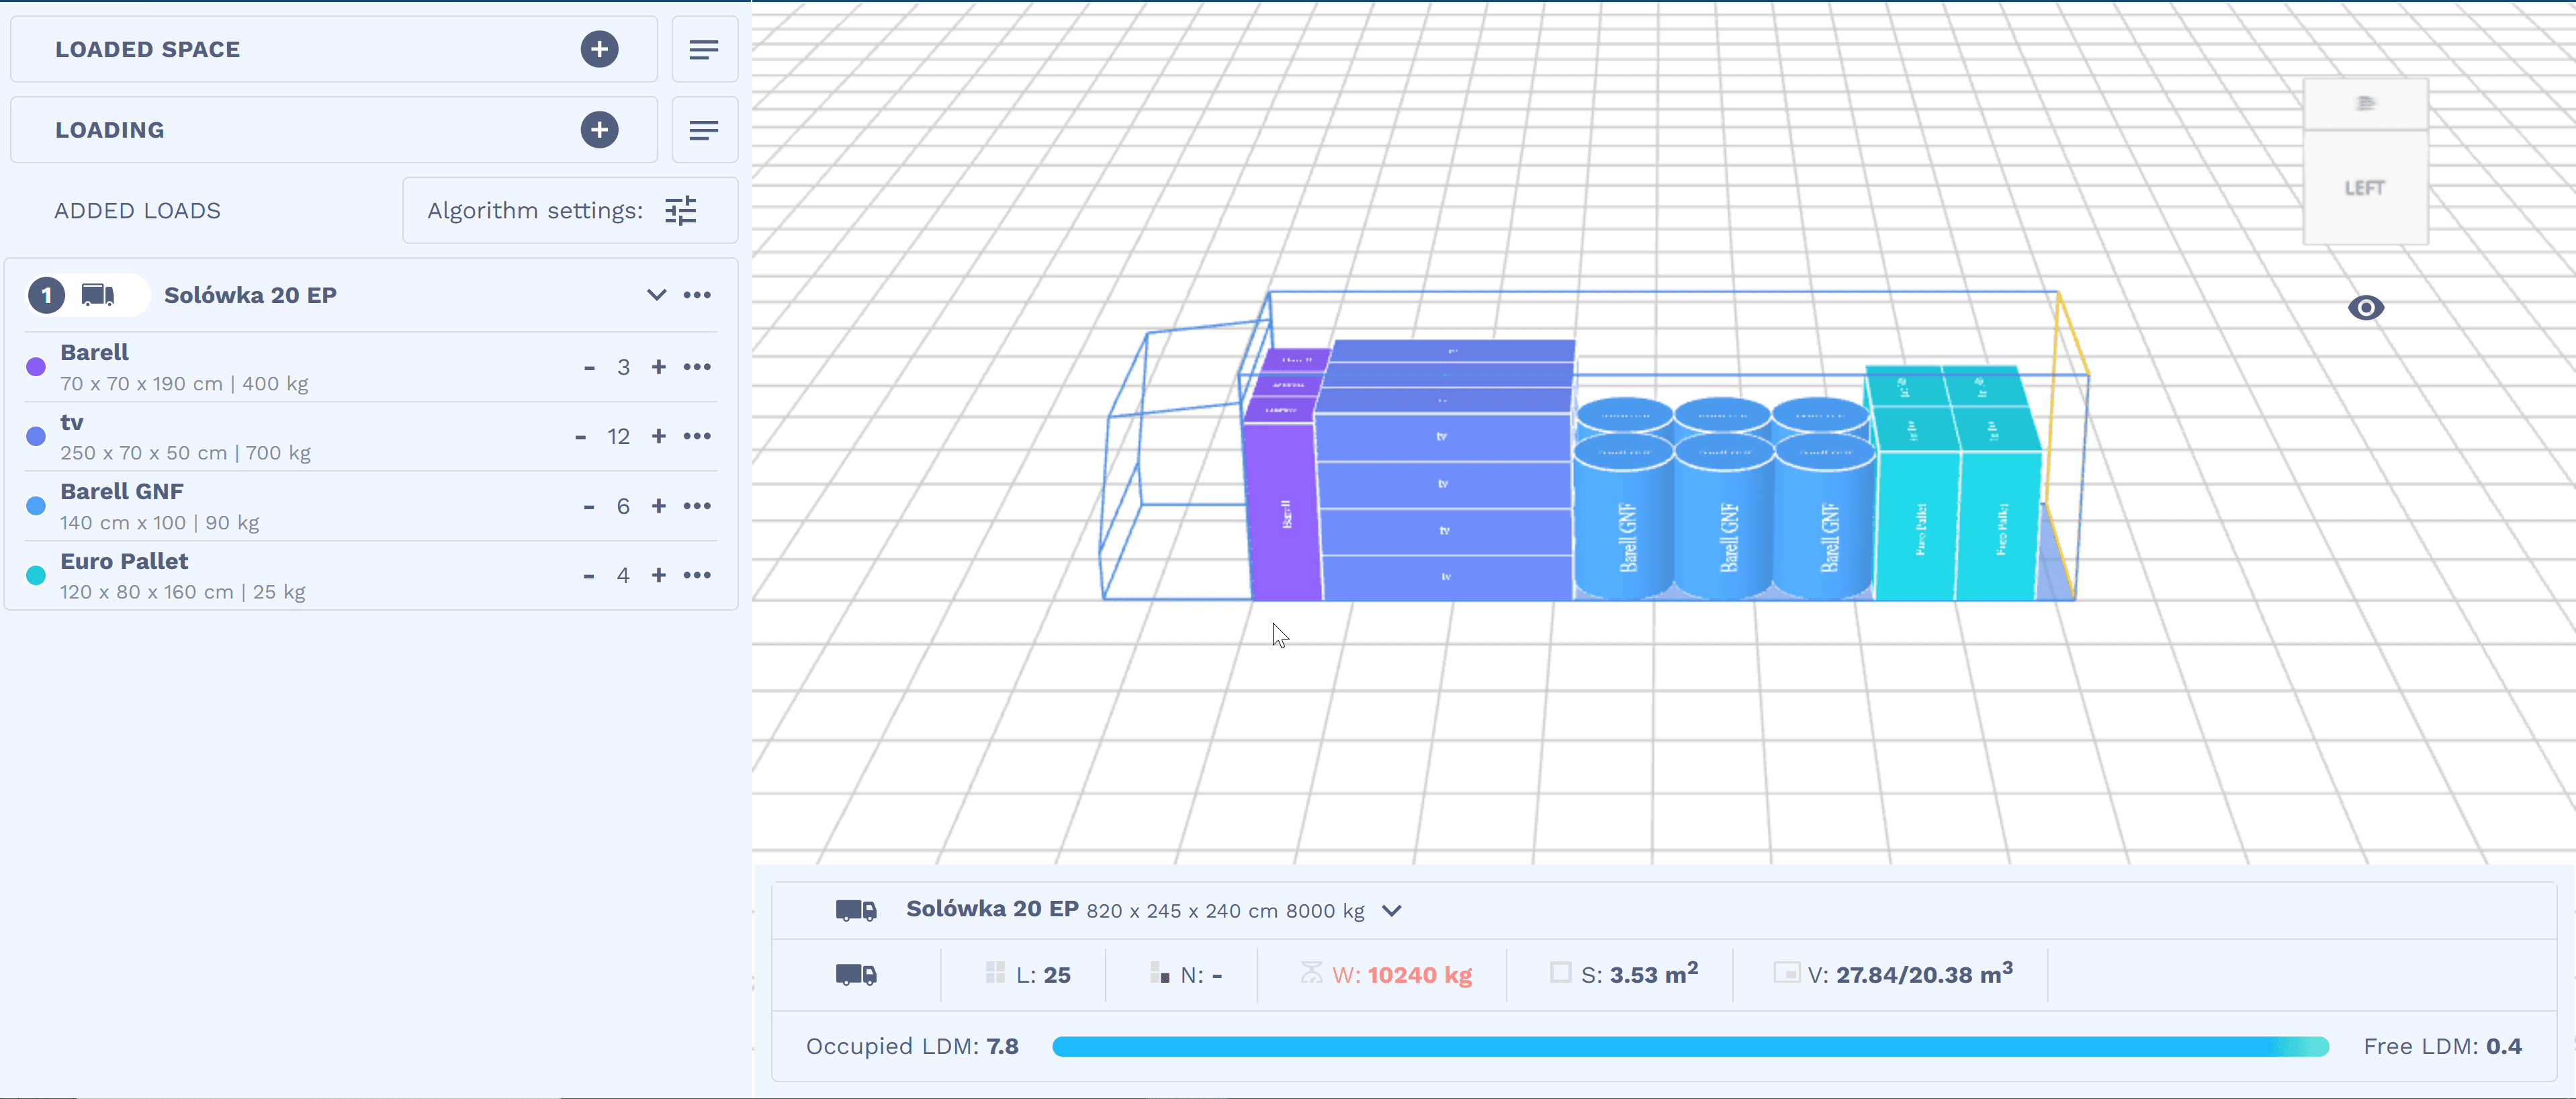Select the tv load row name
Screen dimensions: 2576x1099
point(72,422)
